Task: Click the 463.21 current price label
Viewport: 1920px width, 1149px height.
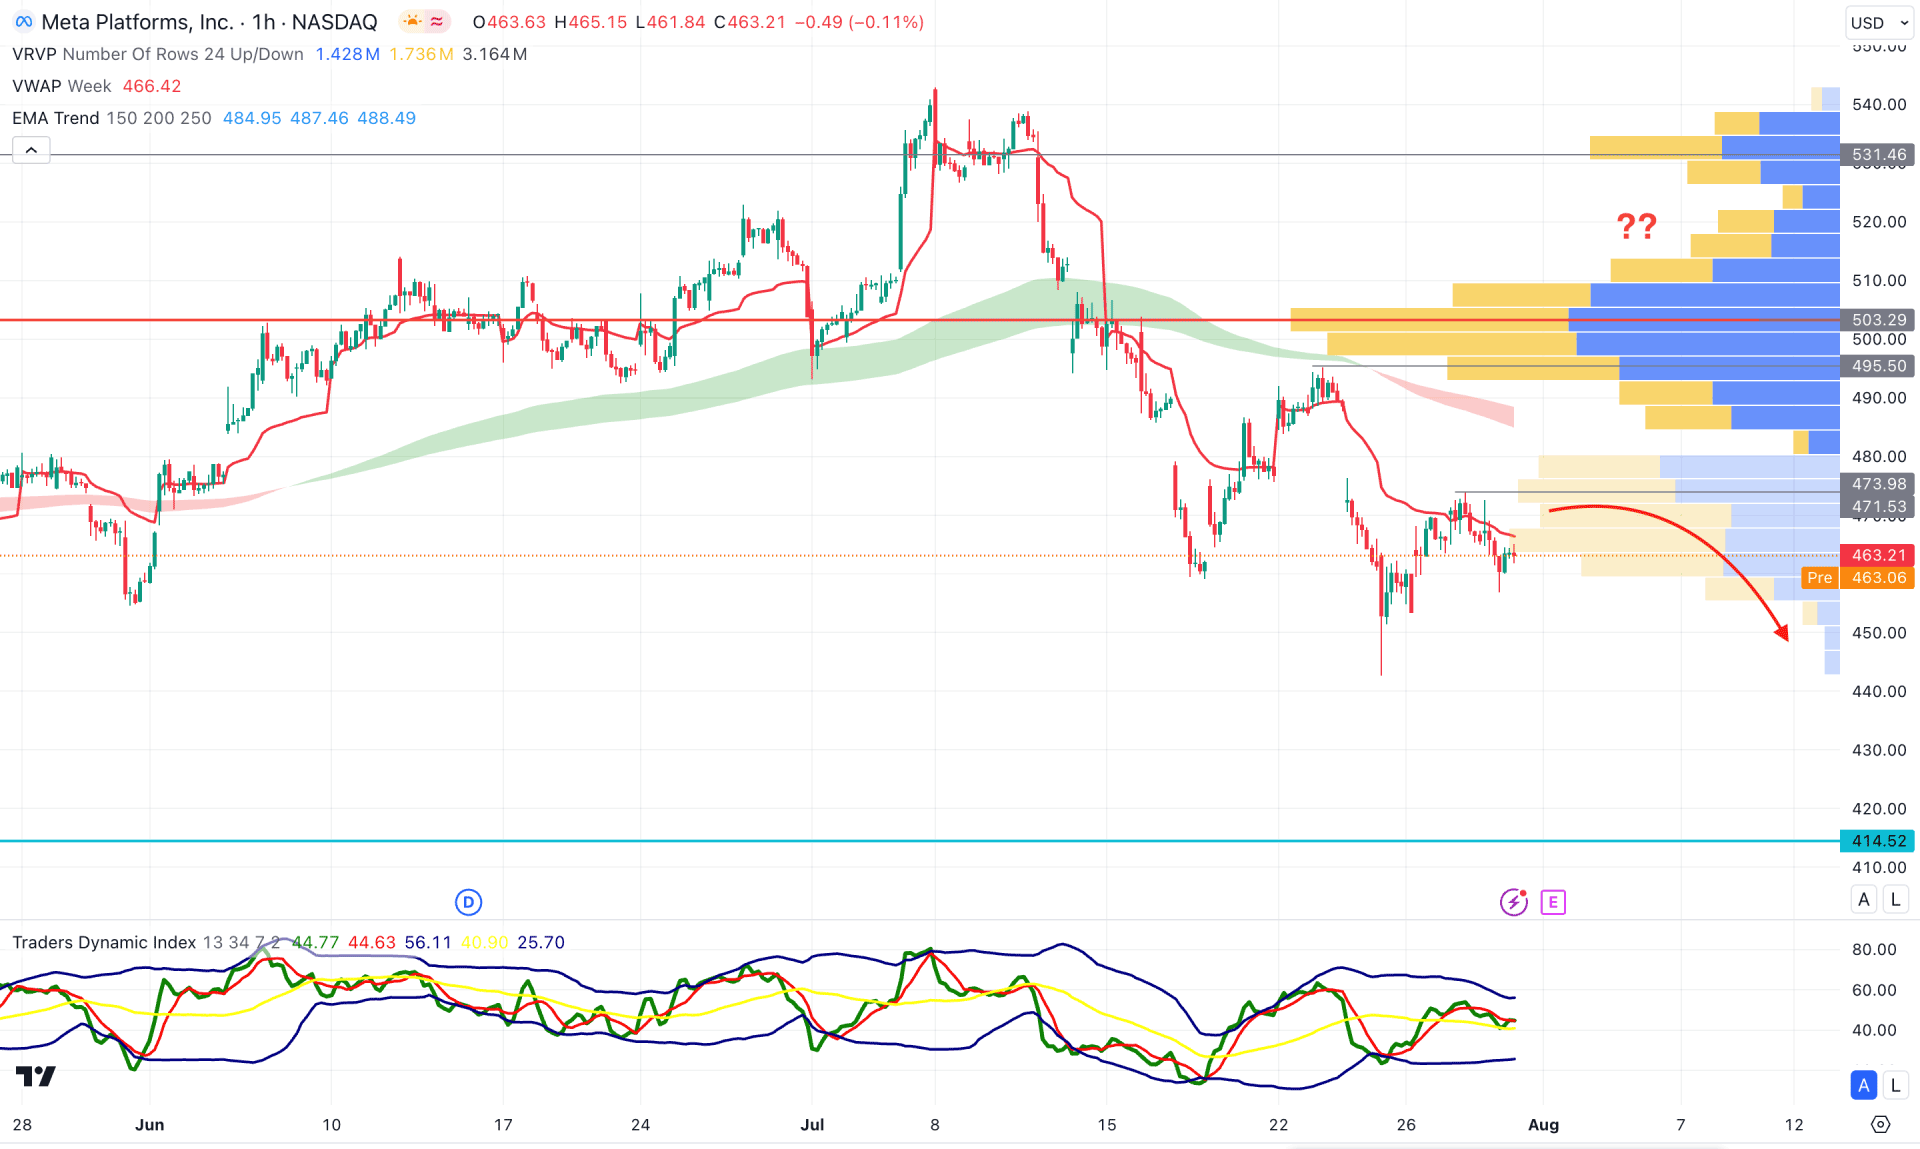Action: click(1878, 555)
